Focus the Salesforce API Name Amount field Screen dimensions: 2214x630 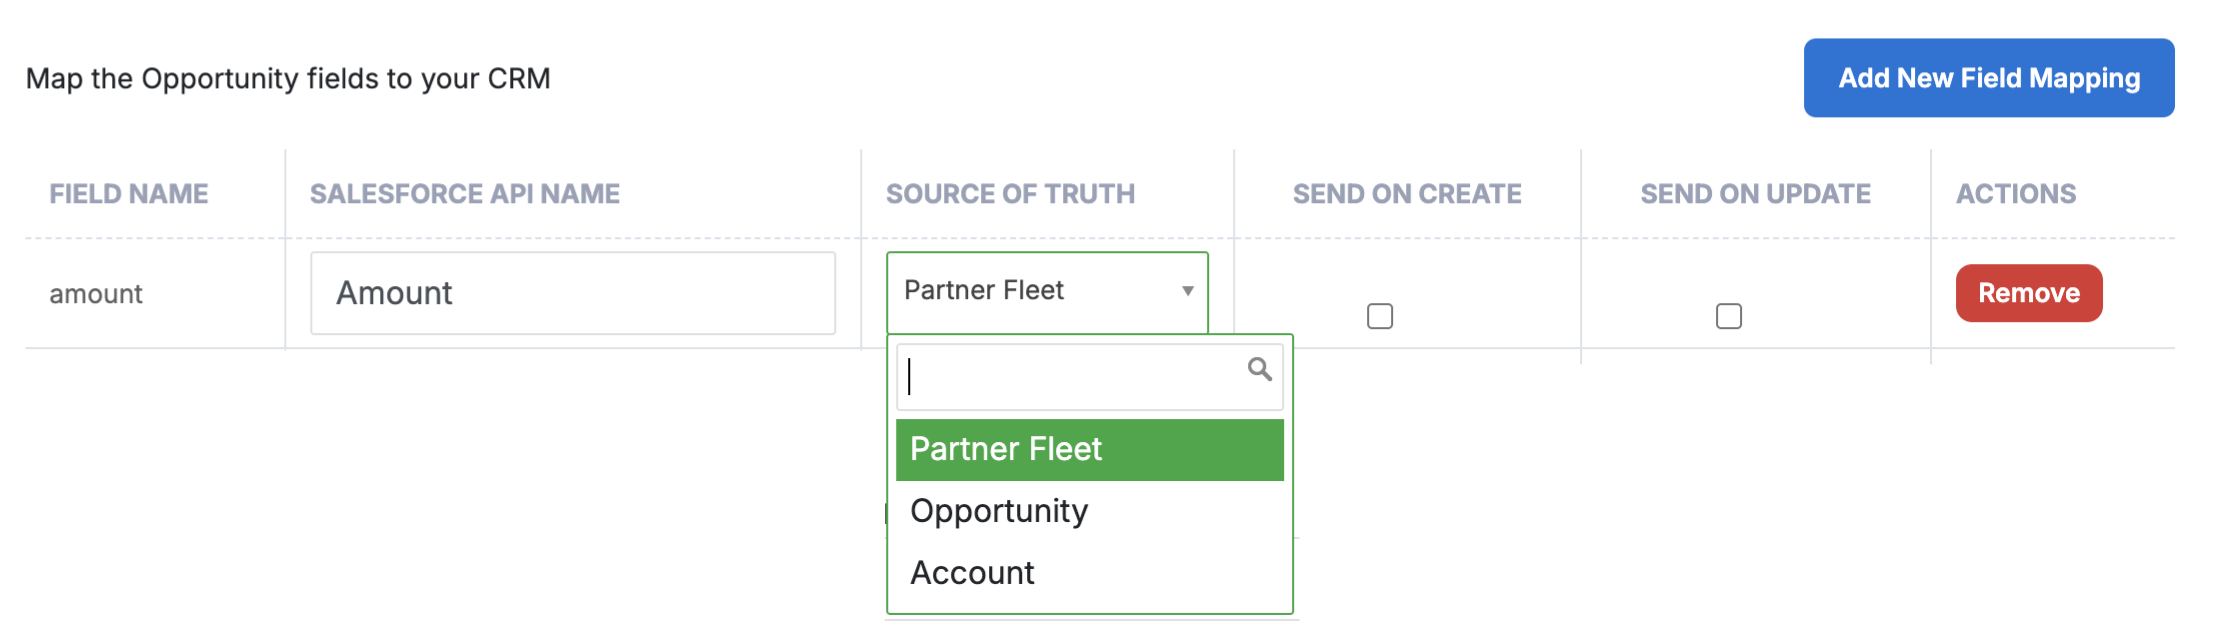(573, 293)
